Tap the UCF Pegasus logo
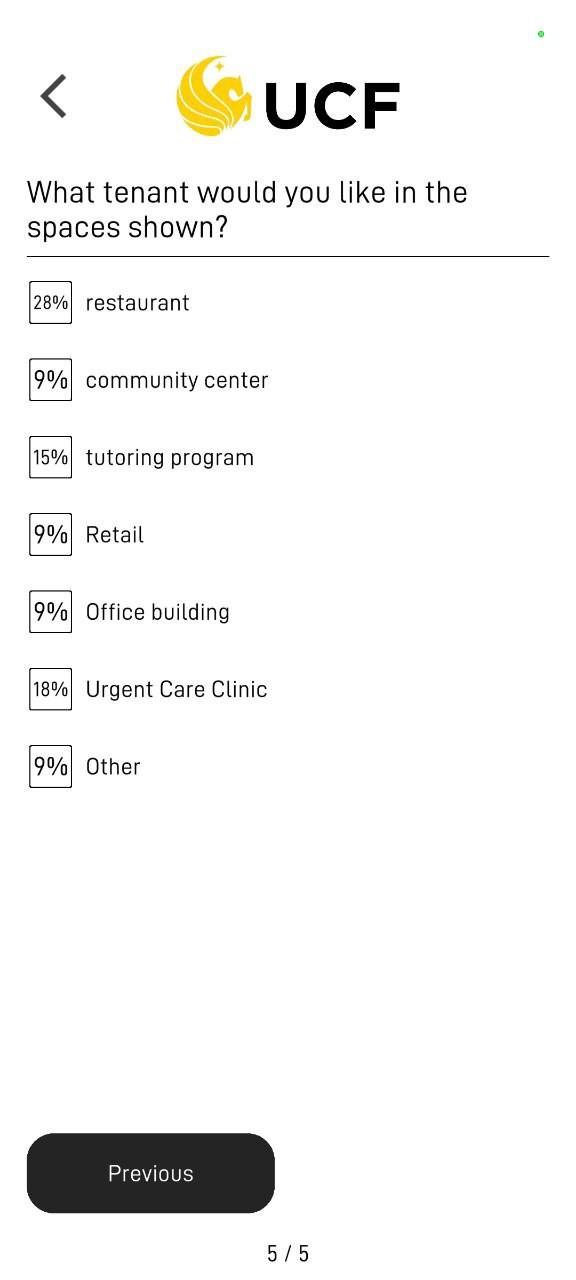Viewport: 576px width, 1280px height. point(215,96)
